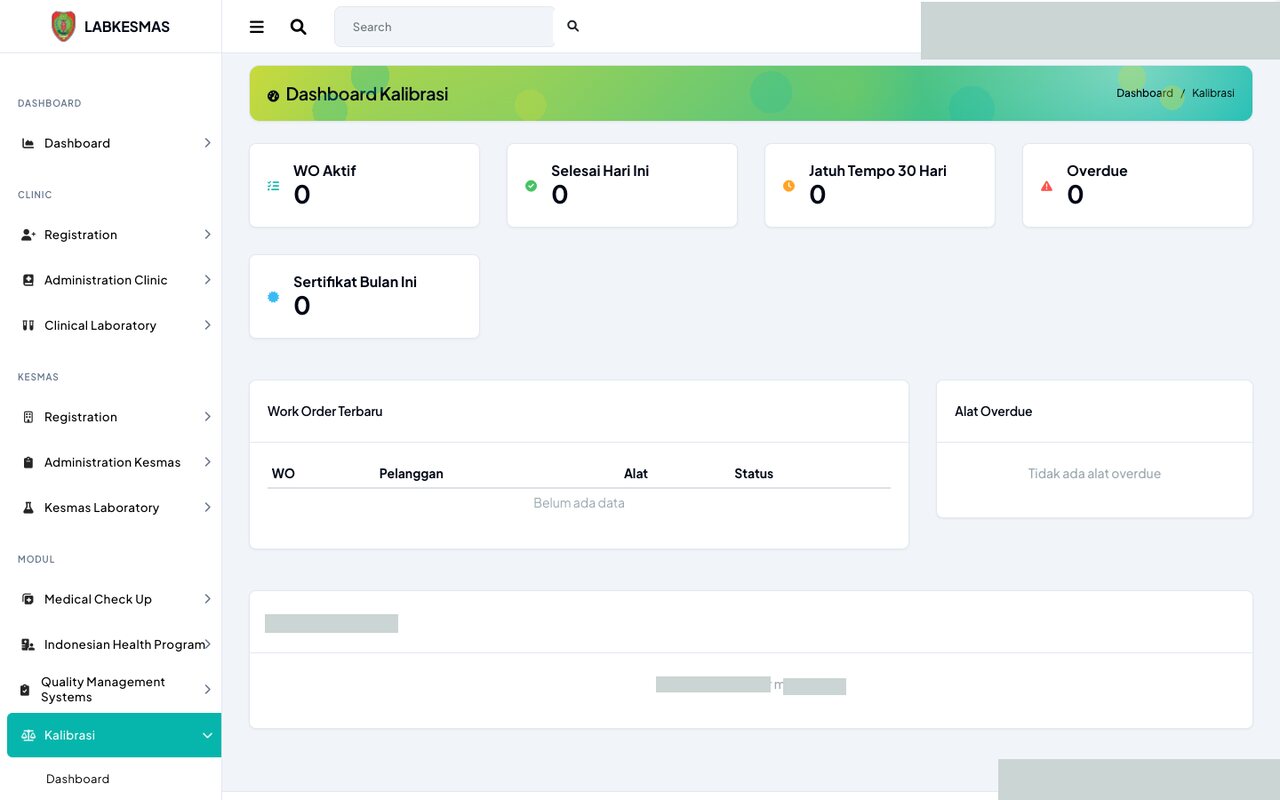Click the Quality Management Systems icon
Viewport: 1280px width, 800px height.
(x=25, y=690)
